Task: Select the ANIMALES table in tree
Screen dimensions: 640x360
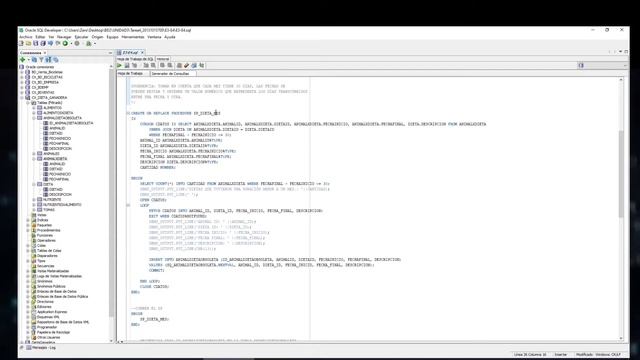Action: click(x=51, y=153)
